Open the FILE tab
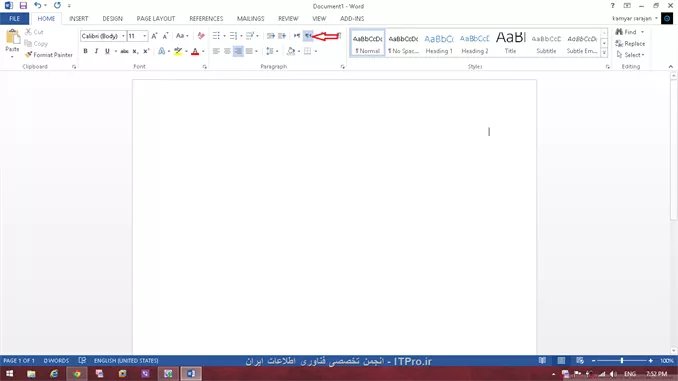Image resolution: width=678 pixels, height=381 pixels. coord(15,19)
